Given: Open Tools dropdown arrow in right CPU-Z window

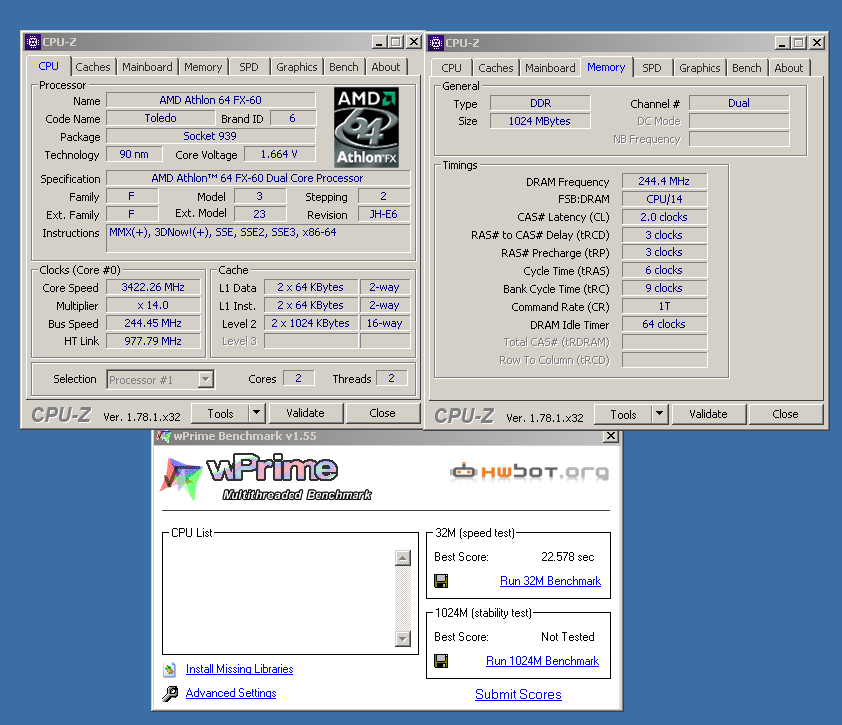Looking at the screenshot, I should (x=660, y=414).
